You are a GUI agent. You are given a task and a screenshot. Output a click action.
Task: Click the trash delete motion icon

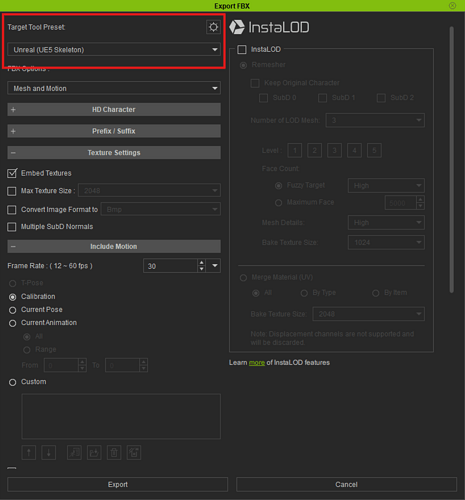tap(114, 453)
